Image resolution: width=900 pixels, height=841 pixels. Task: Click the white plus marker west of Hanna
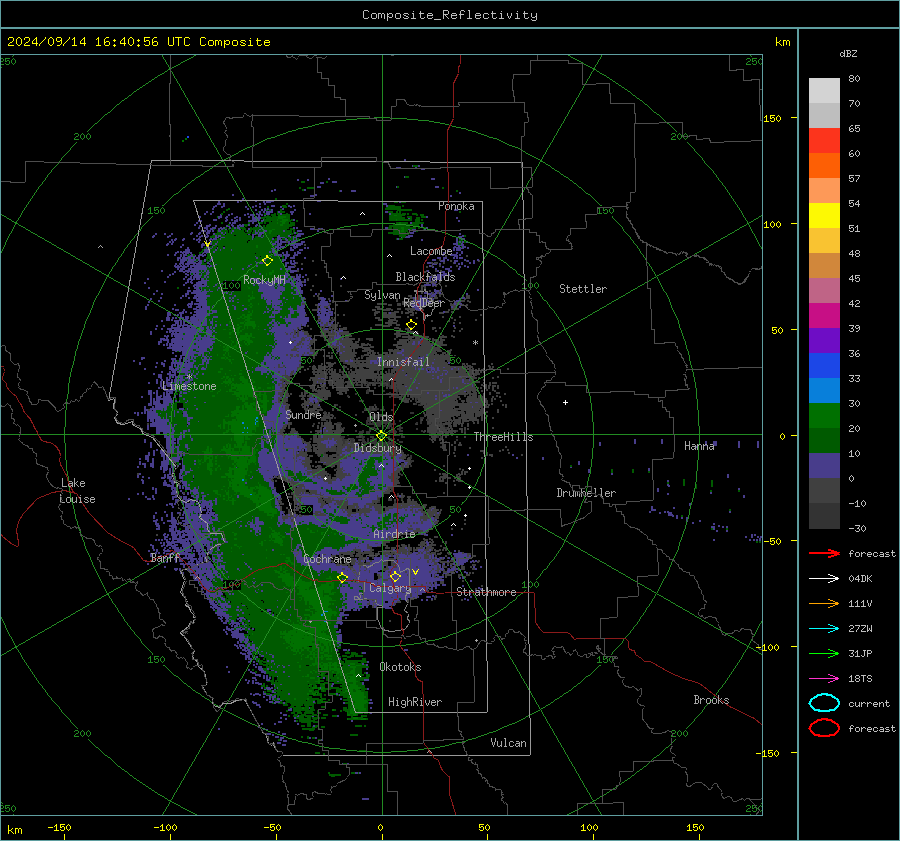[x=565, y=402]
